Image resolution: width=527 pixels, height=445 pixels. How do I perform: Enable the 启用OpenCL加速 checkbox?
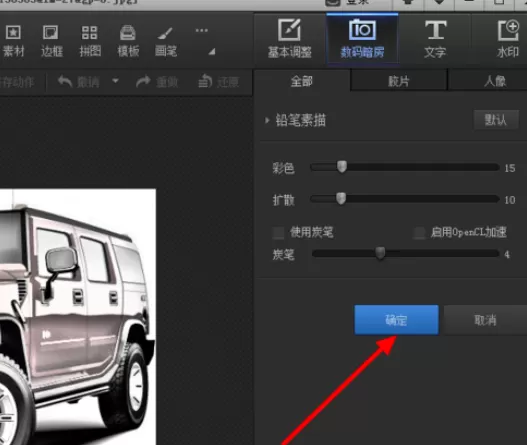(x=419, y=233)
